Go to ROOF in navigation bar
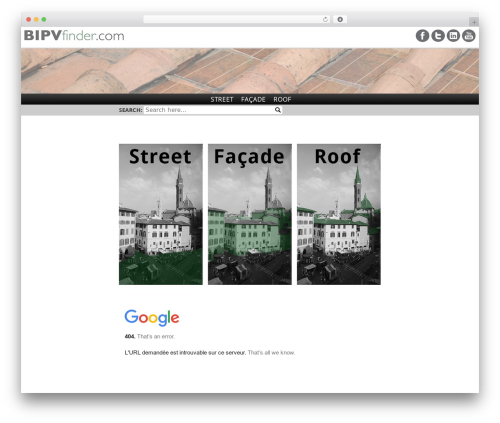Screen dimensions: 500x423 pyautogui.click(x=282, y=99)
